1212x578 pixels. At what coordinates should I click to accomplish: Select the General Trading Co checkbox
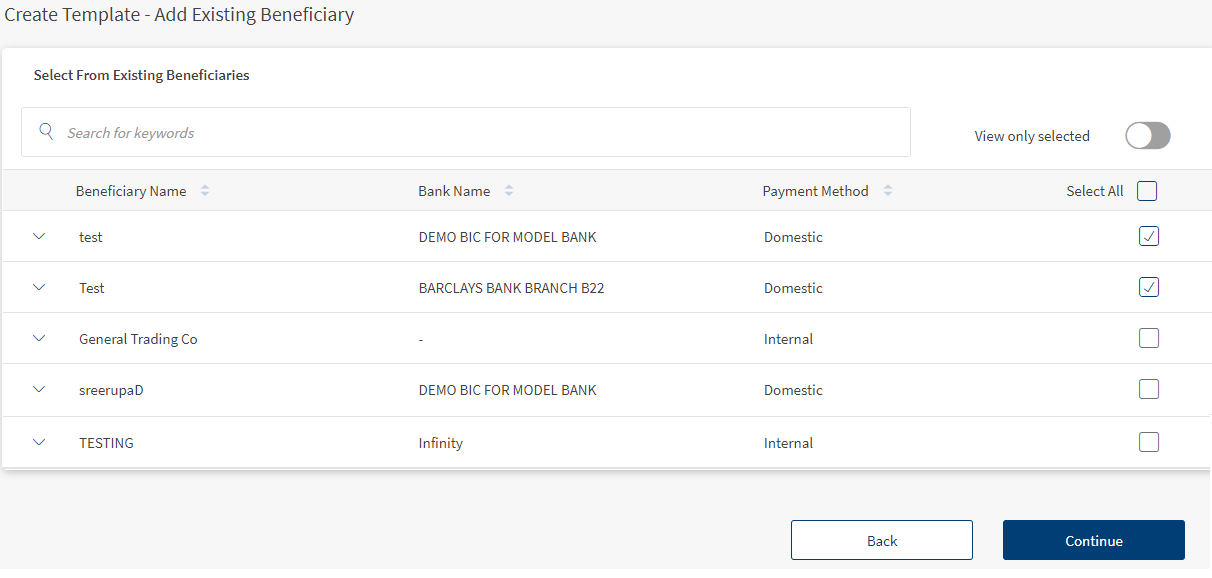[1149, 339]
